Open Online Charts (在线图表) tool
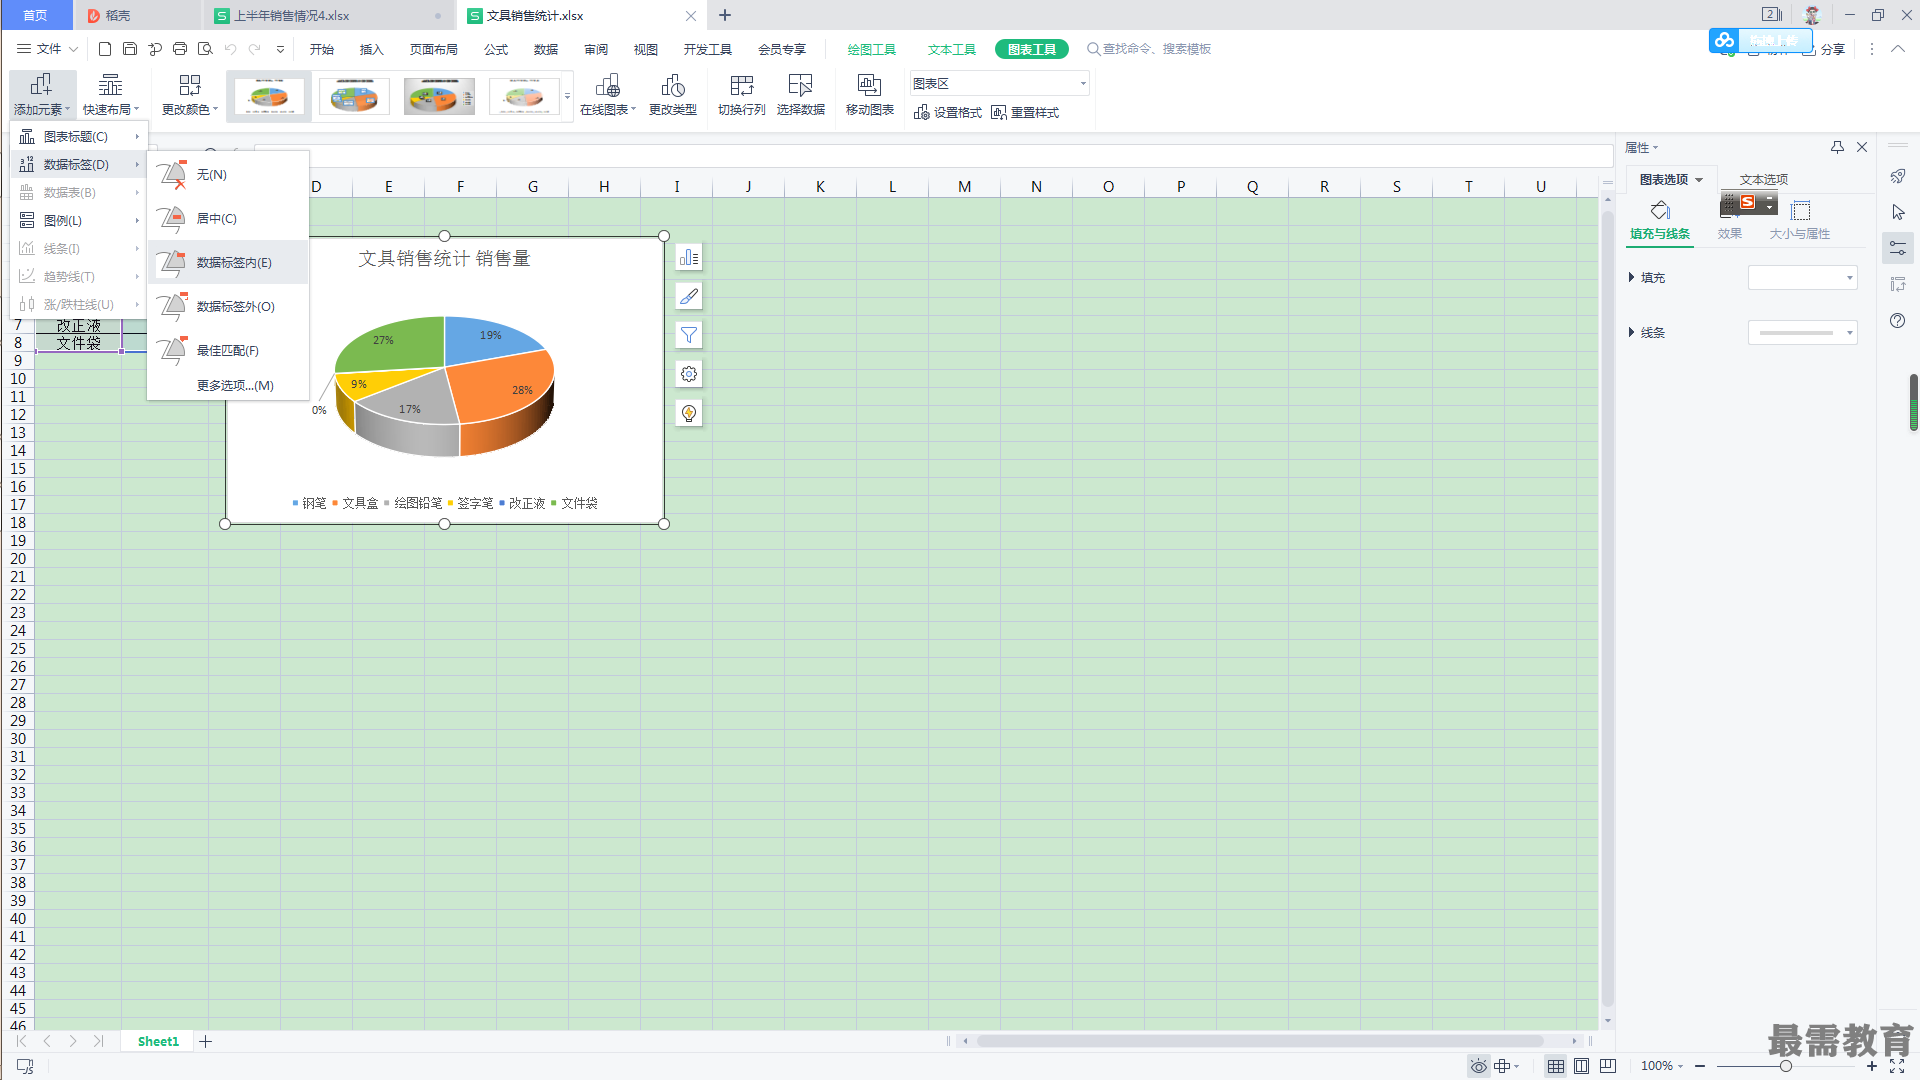Viewport: 1920px width, 1080px height. point(607,95)
